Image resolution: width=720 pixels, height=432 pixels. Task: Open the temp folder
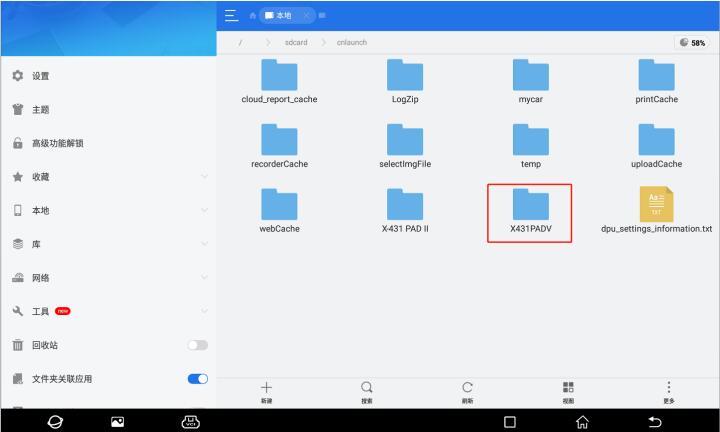point(531,146)
